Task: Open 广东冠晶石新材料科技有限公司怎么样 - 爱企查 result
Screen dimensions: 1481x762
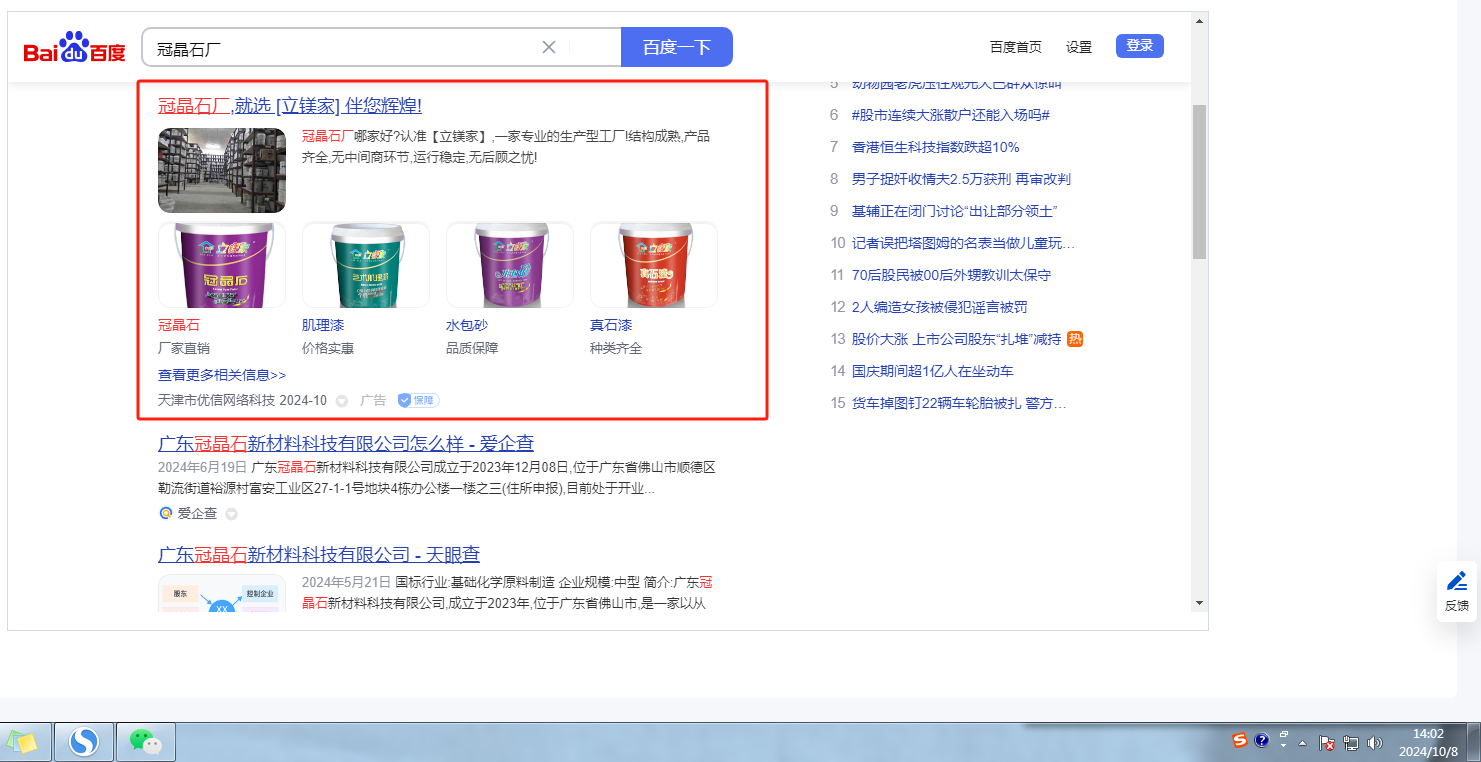Action: pos(346,443)
